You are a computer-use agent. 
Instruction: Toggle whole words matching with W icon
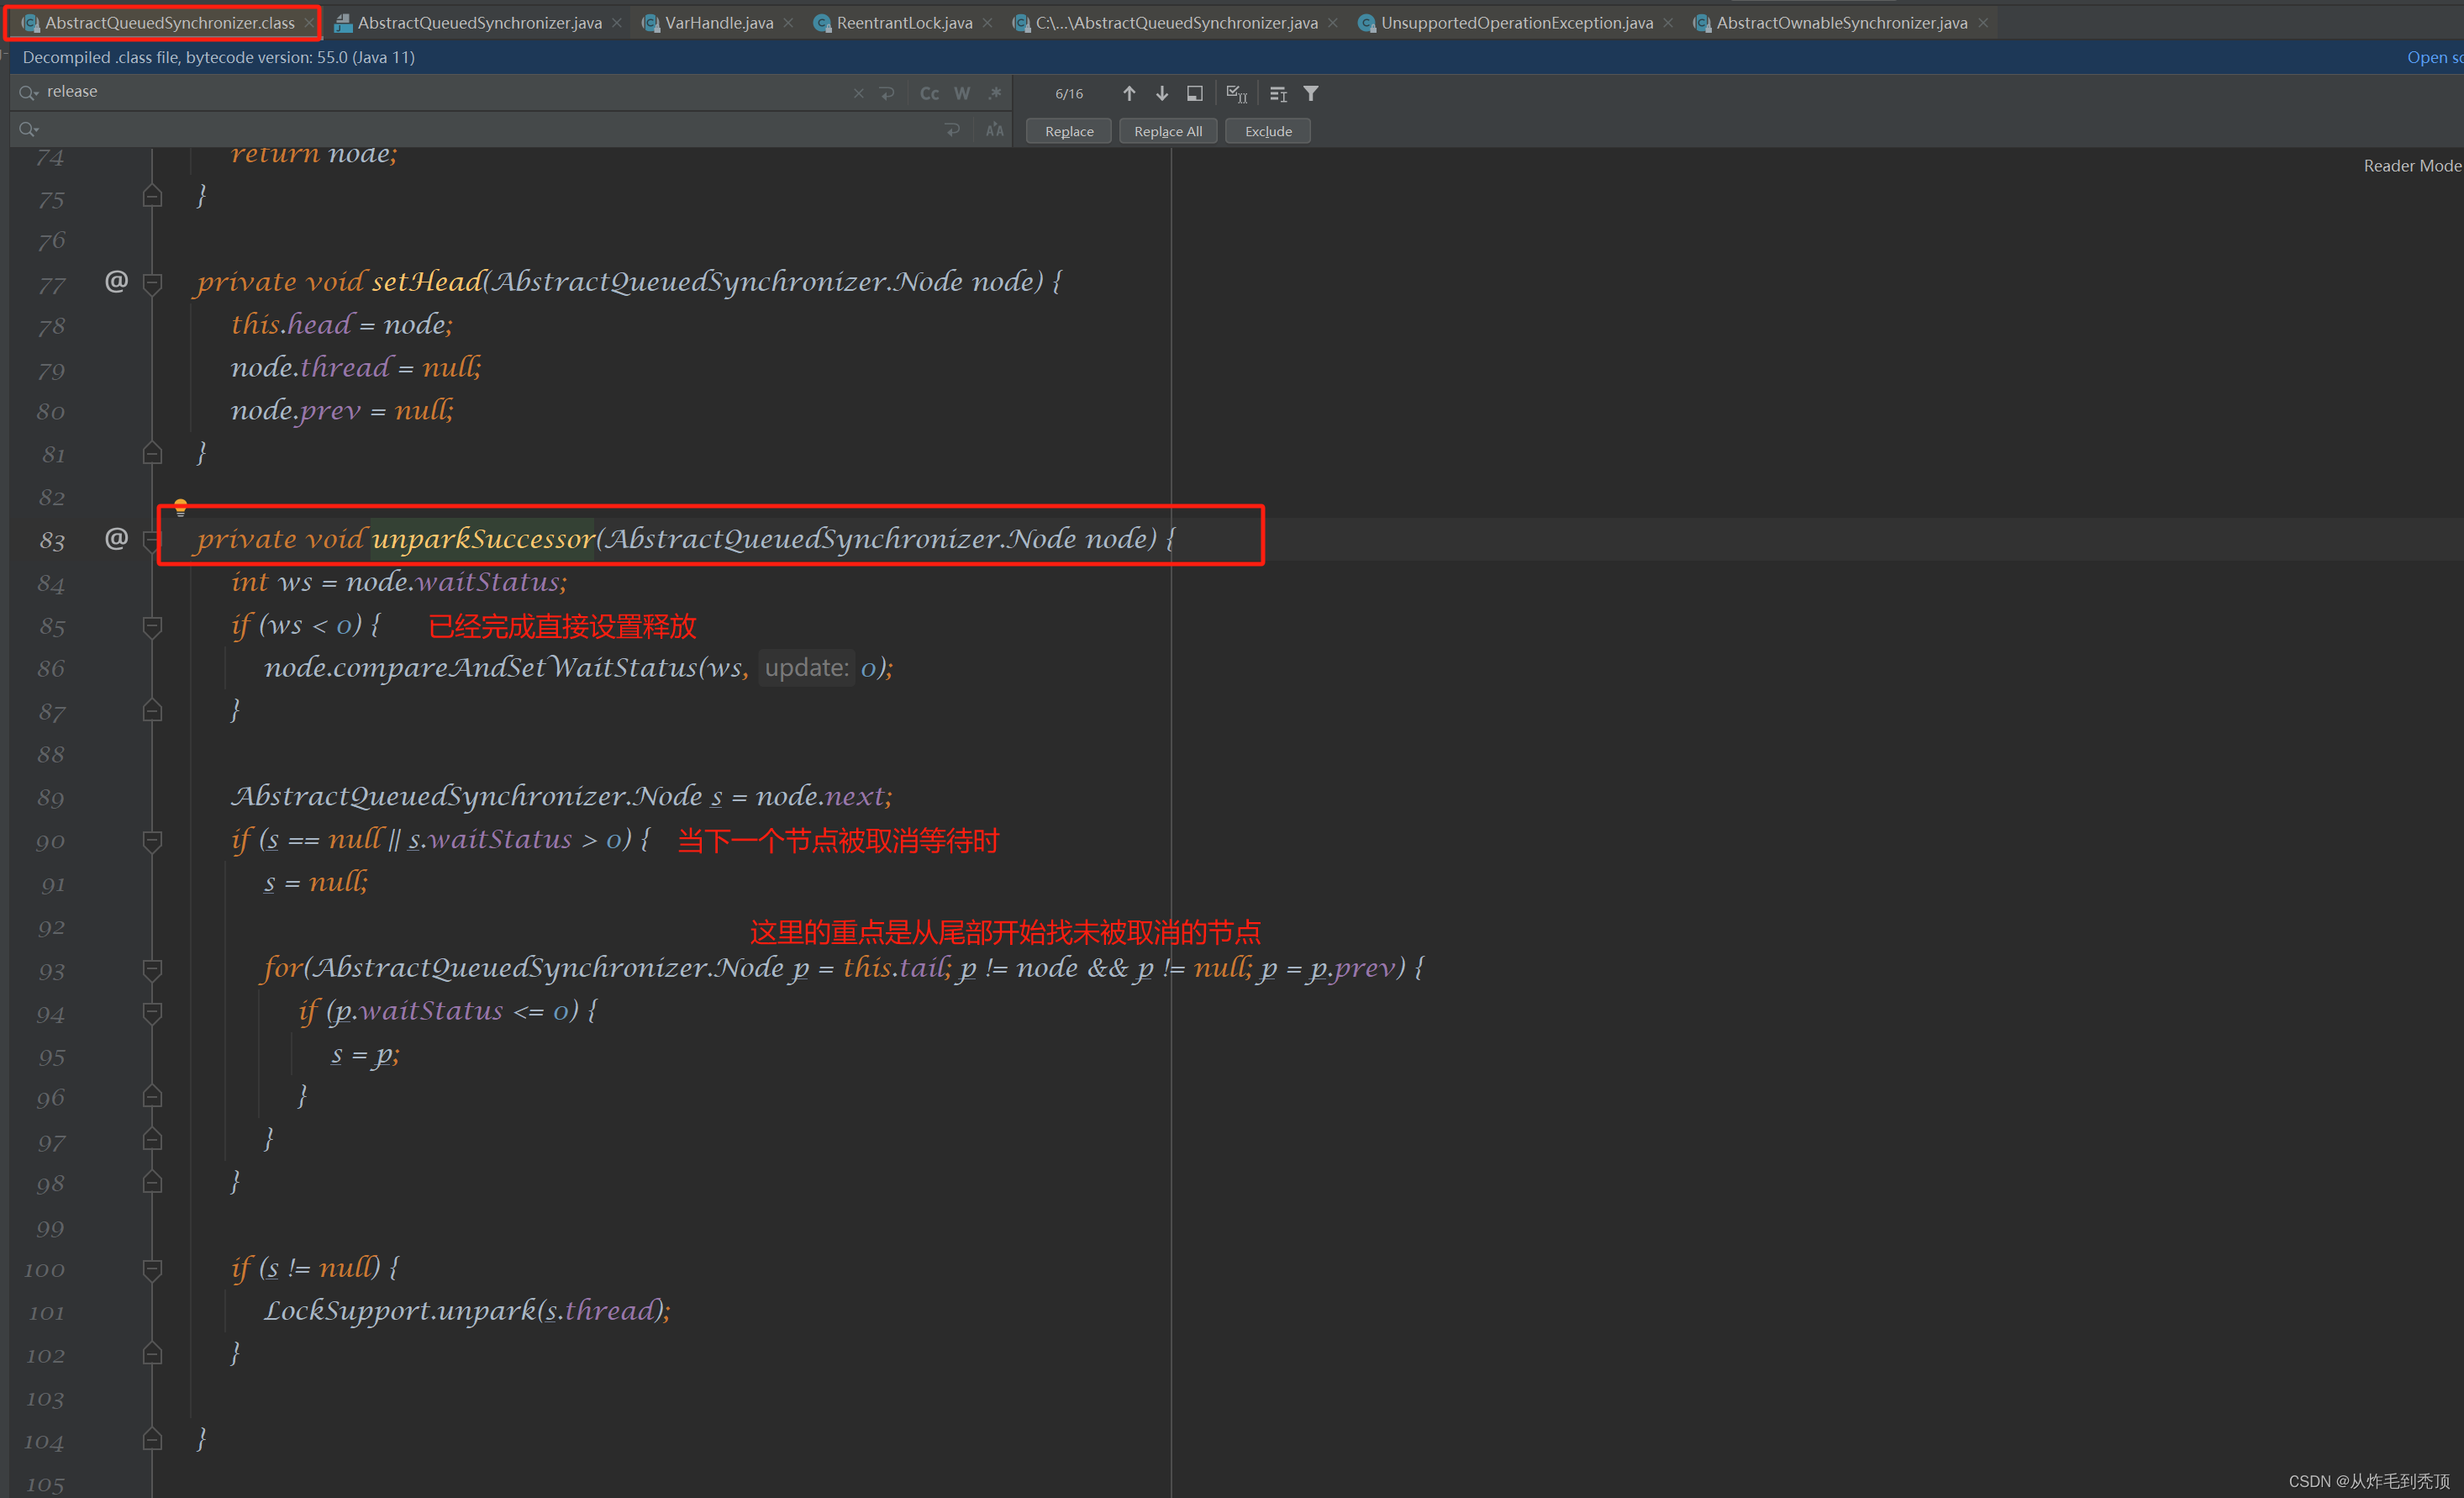(961, 93)
